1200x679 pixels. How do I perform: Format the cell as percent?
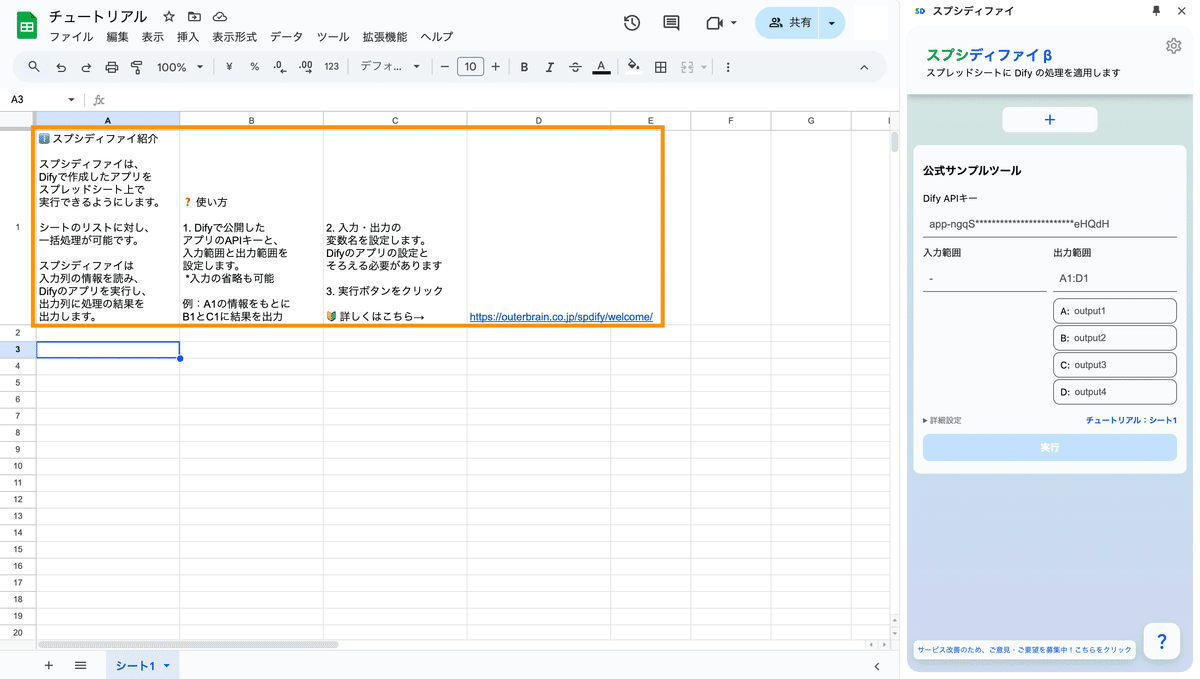click(x=254, y=67)
